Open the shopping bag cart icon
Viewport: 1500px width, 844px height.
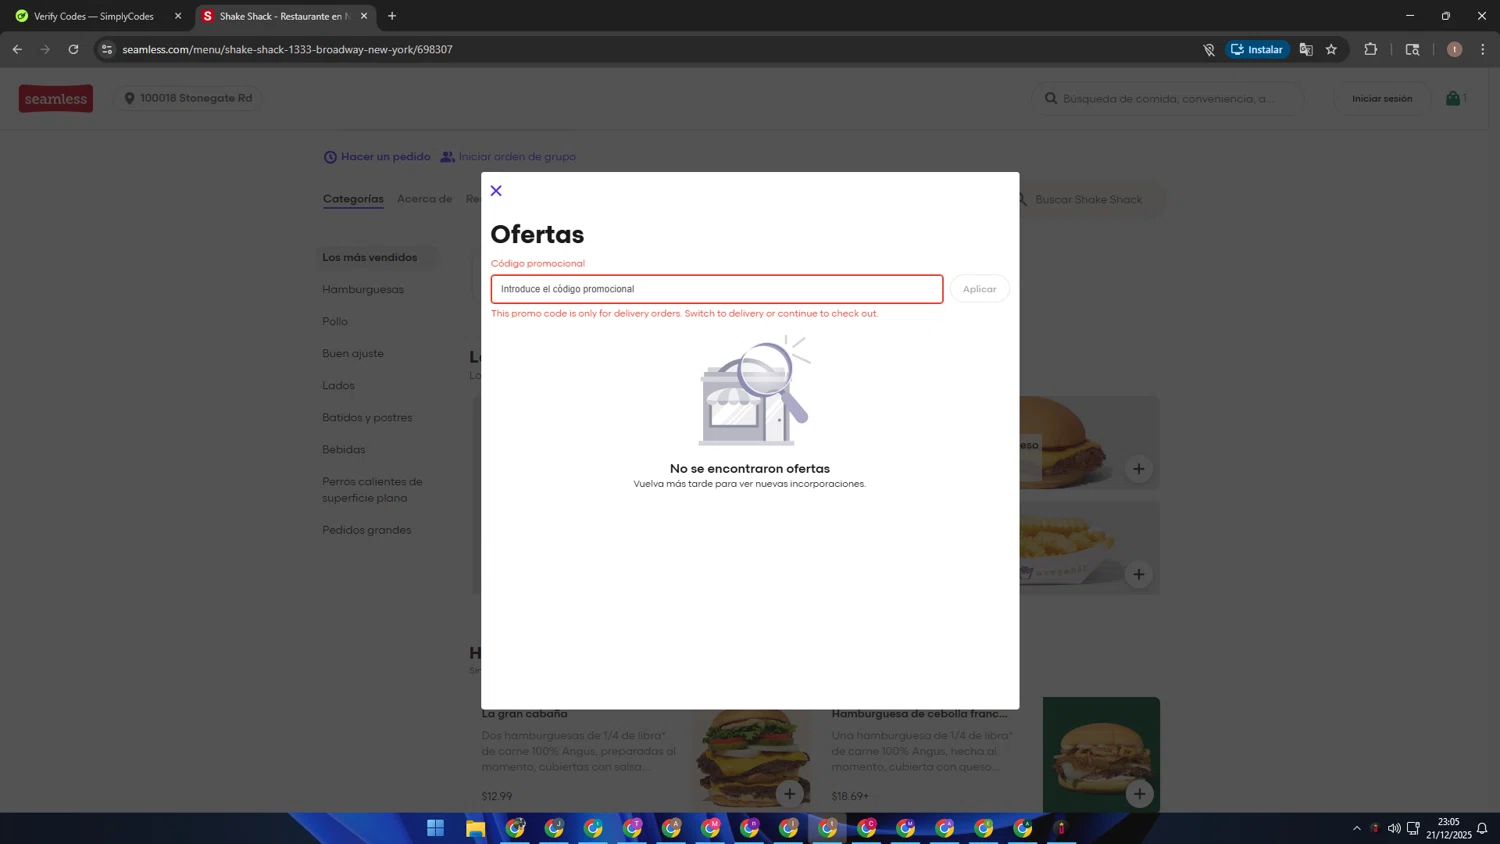click(x=1455, y=98)
